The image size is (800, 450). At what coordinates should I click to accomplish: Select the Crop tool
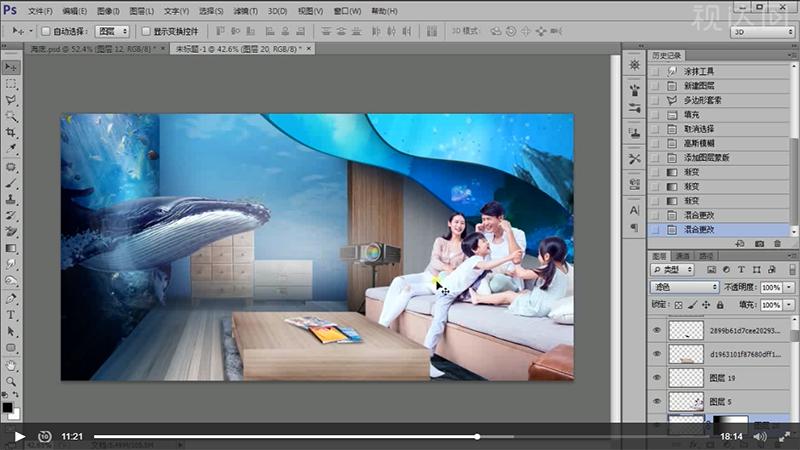(11, 133)
